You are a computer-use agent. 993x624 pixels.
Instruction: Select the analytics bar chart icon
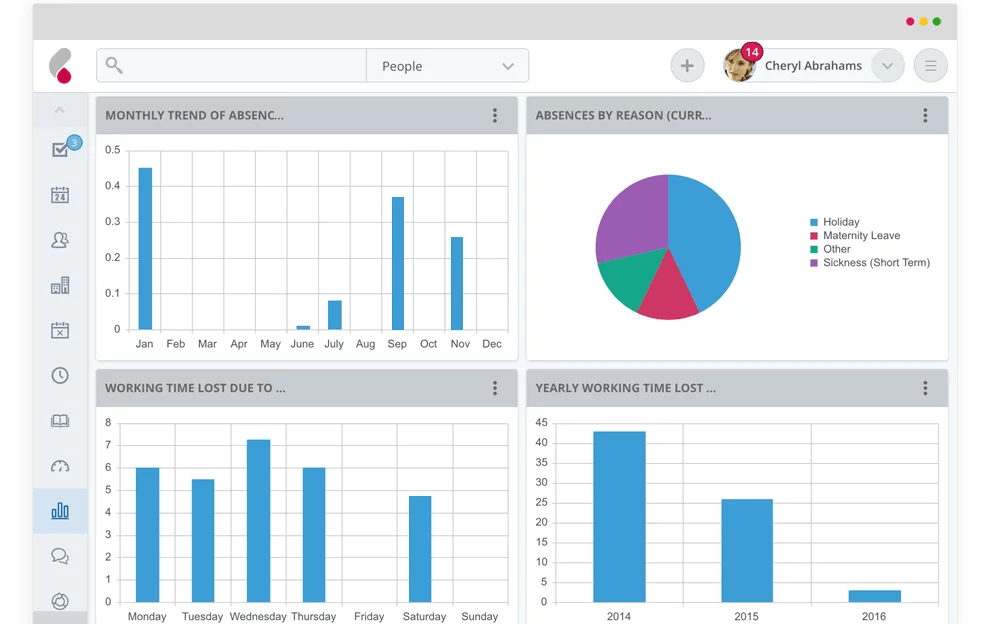click(x=60, y=510)
